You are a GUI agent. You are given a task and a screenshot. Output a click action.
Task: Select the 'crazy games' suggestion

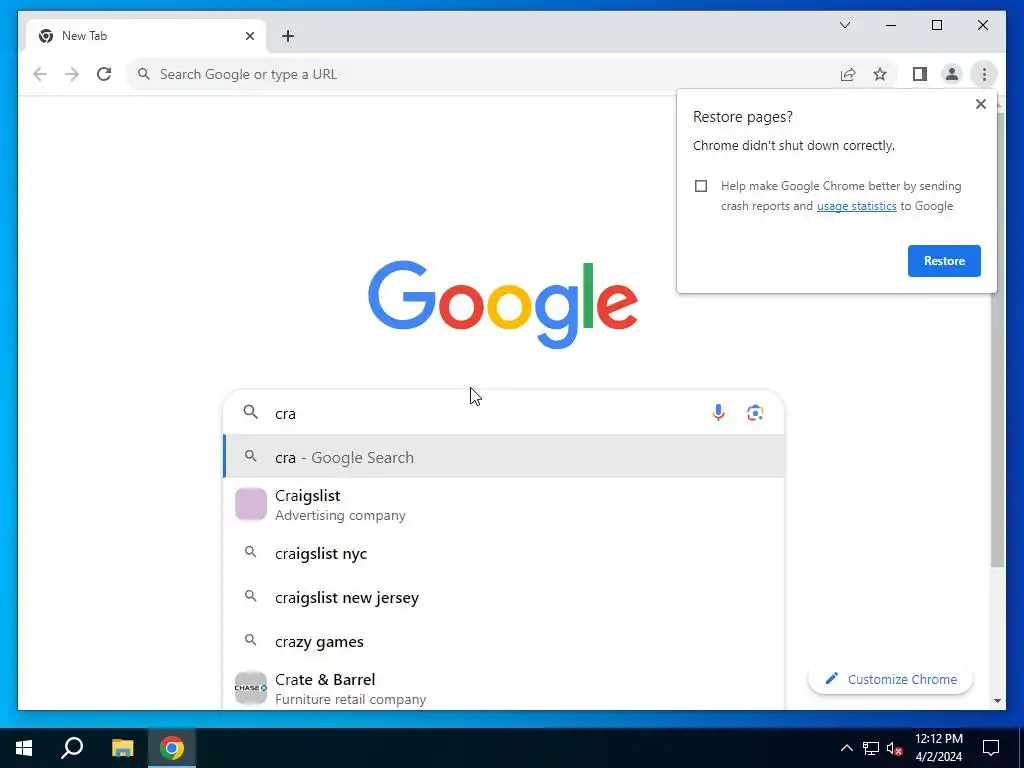[x=504, y=641]
